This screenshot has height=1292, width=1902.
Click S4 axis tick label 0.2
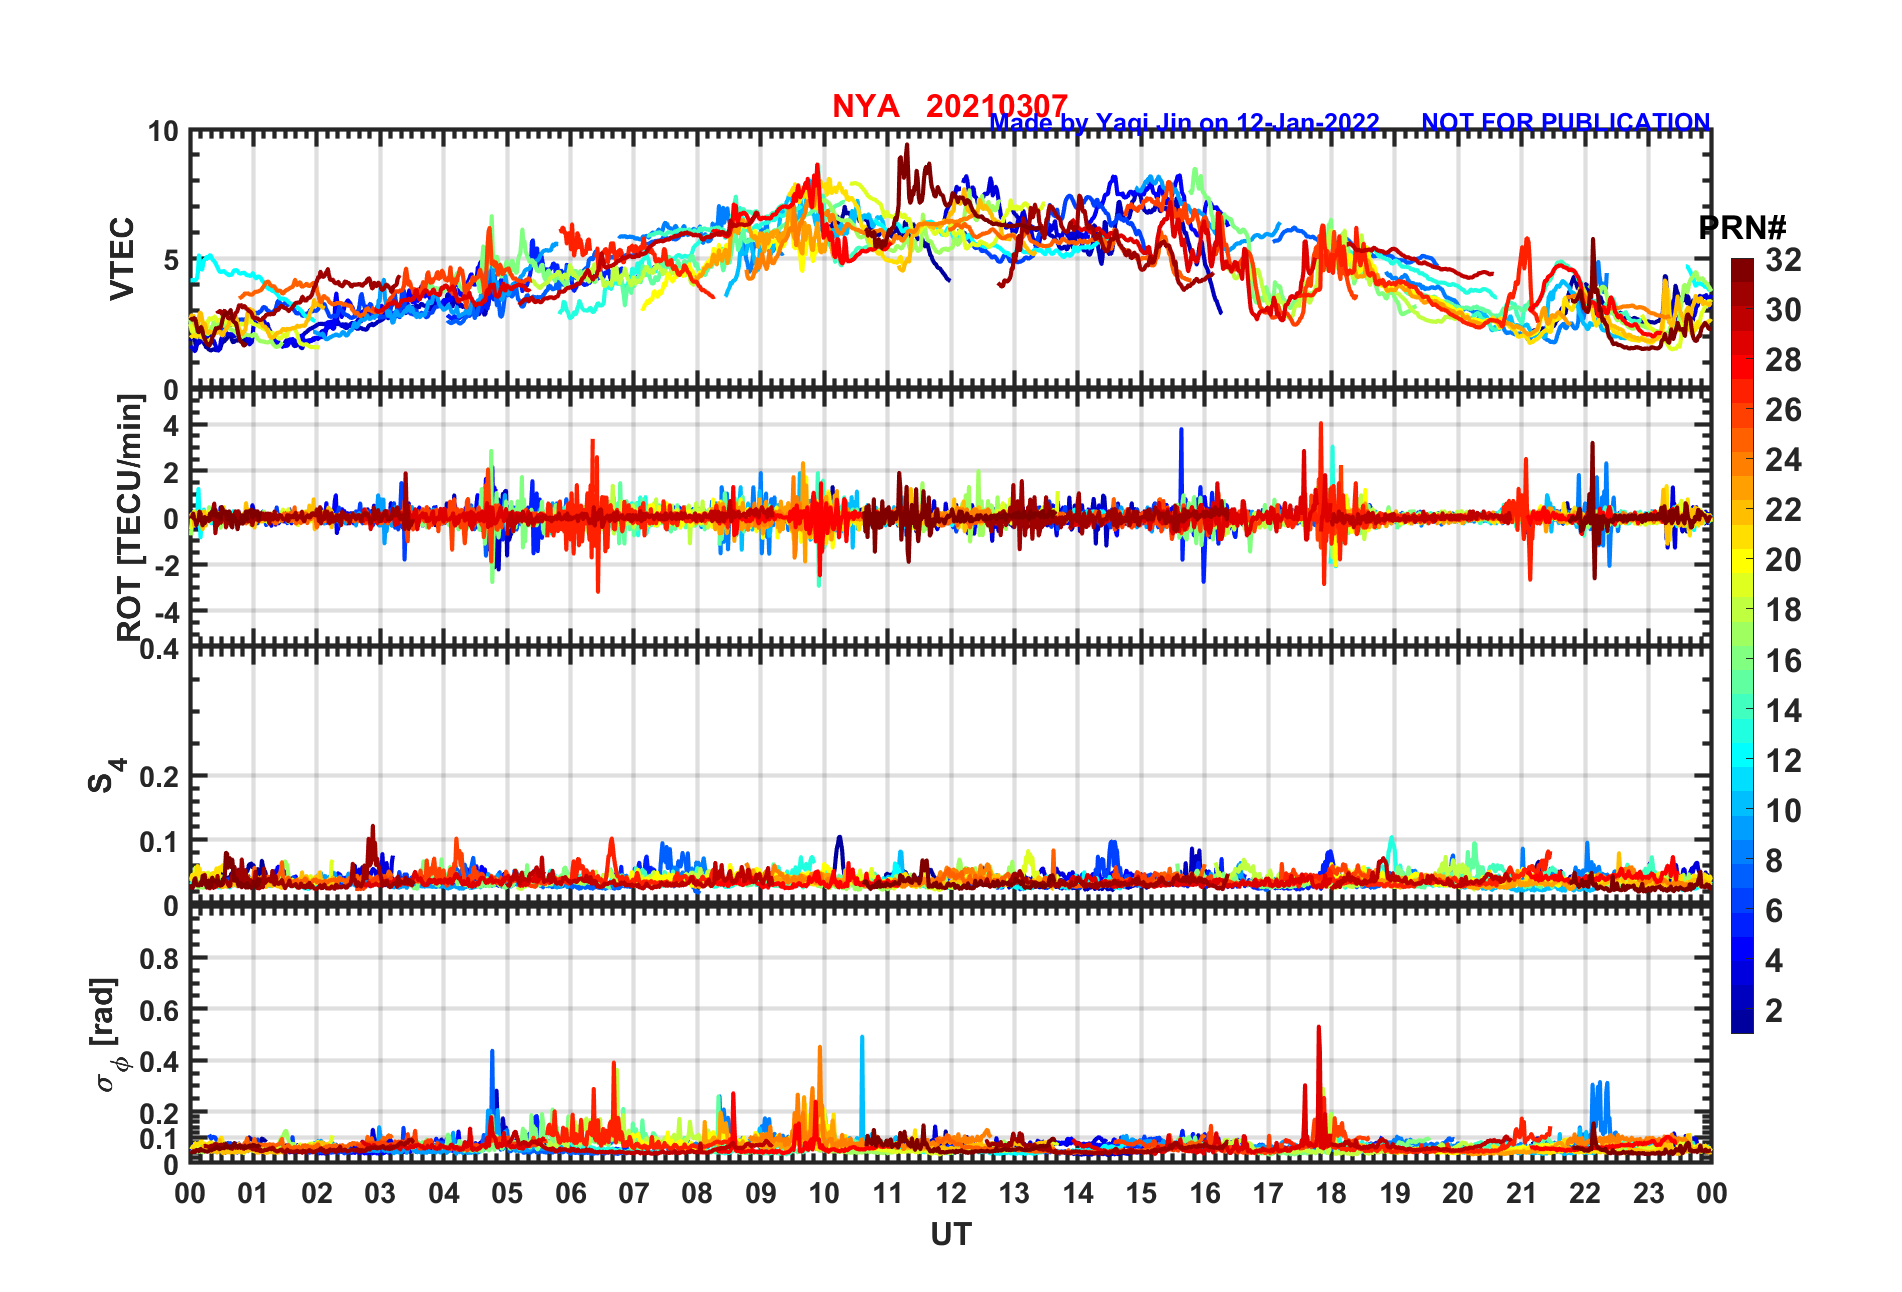(160, 776)
